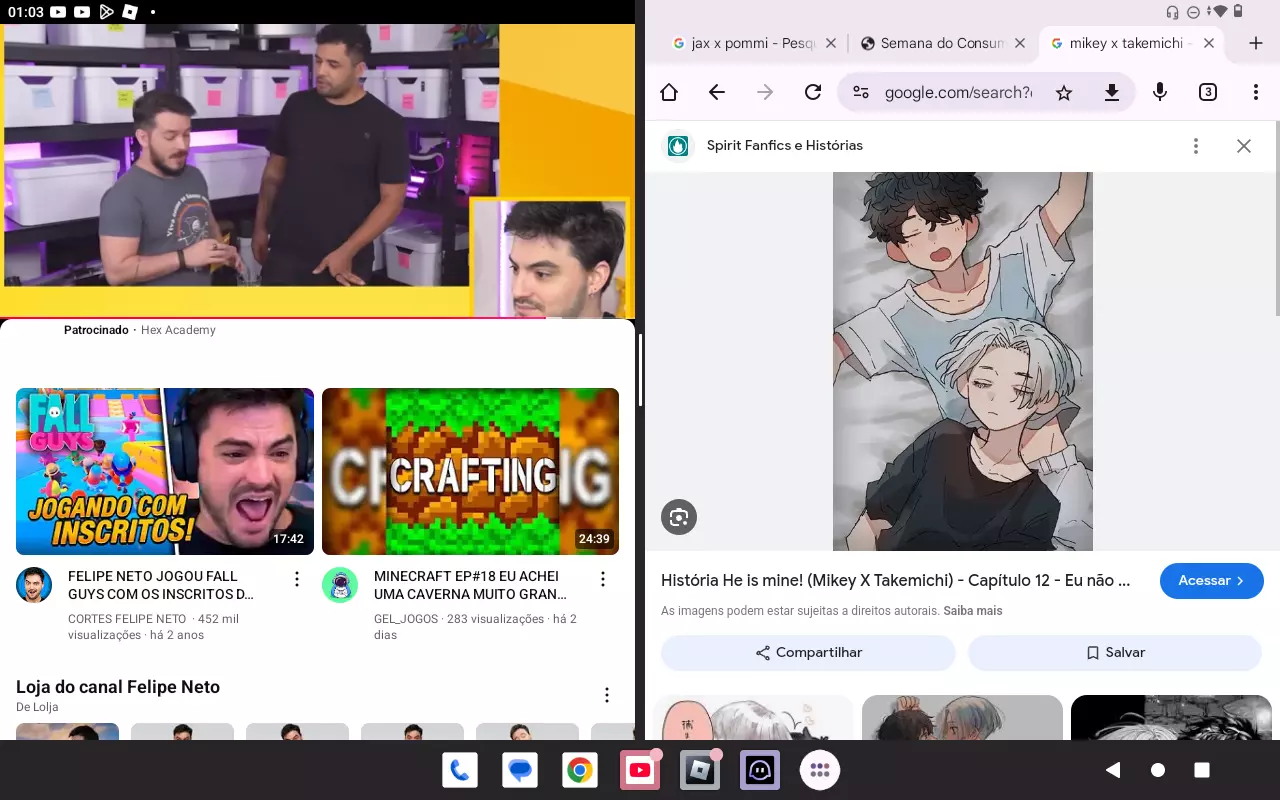
Task: Open the Hex Academy sponsor label
Action: point(178,330)
